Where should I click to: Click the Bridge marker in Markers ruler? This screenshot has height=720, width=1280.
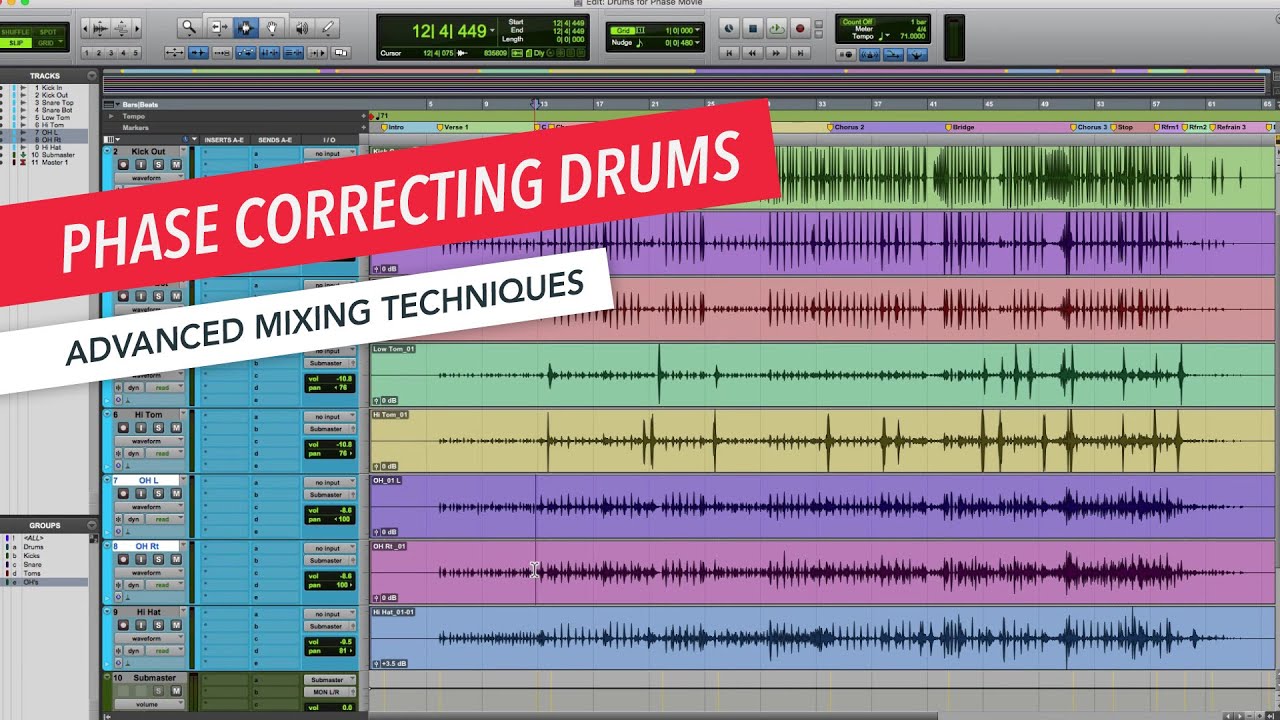coord(962,127)
